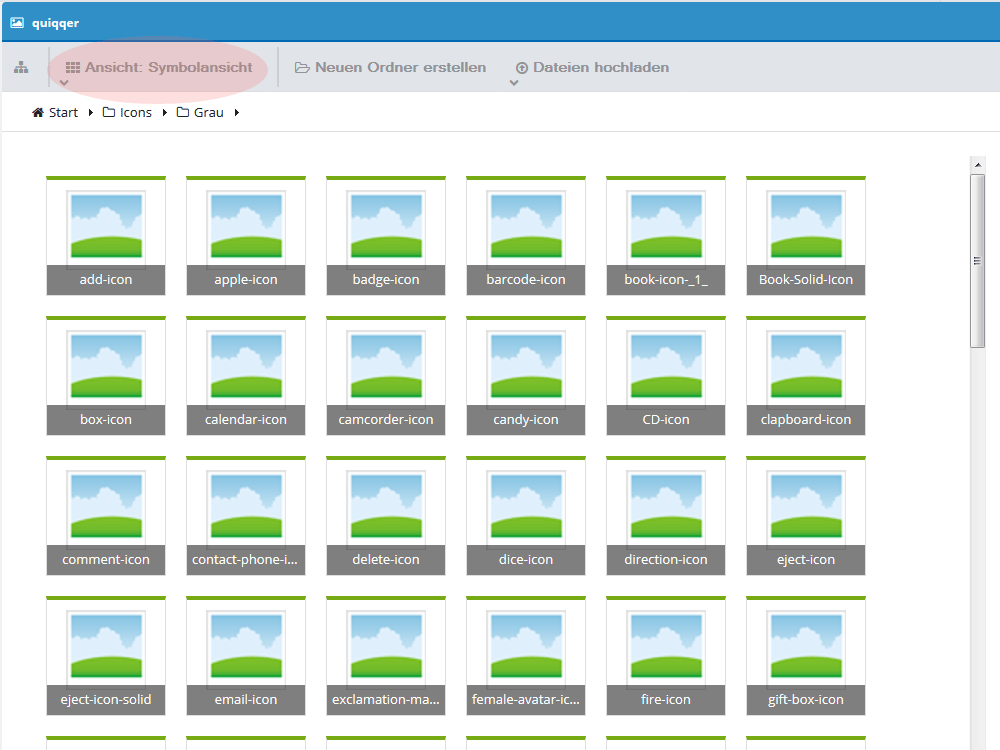This screenshot has height=750, width=1000.
Task: Select the calendar-icon file
Action: pyautogui.click(x=246, y=376)
